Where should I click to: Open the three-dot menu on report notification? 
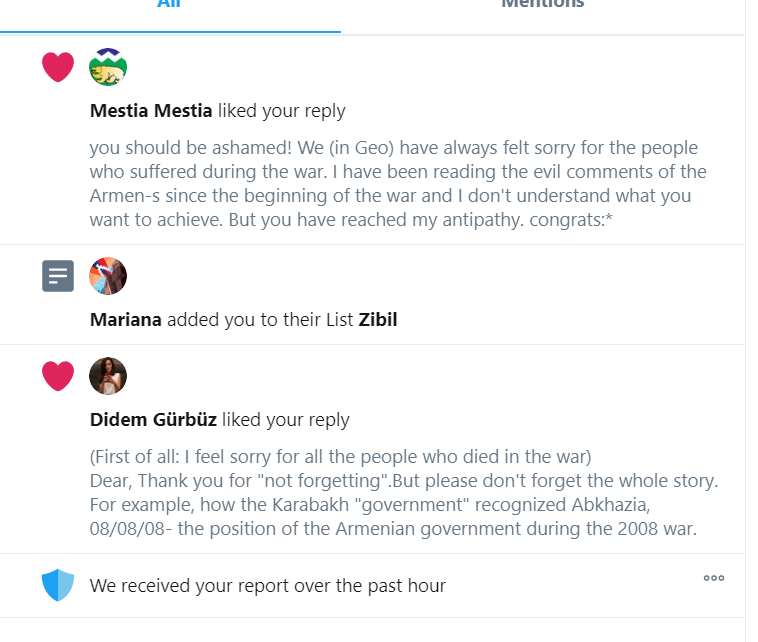[x=714, y=578]
